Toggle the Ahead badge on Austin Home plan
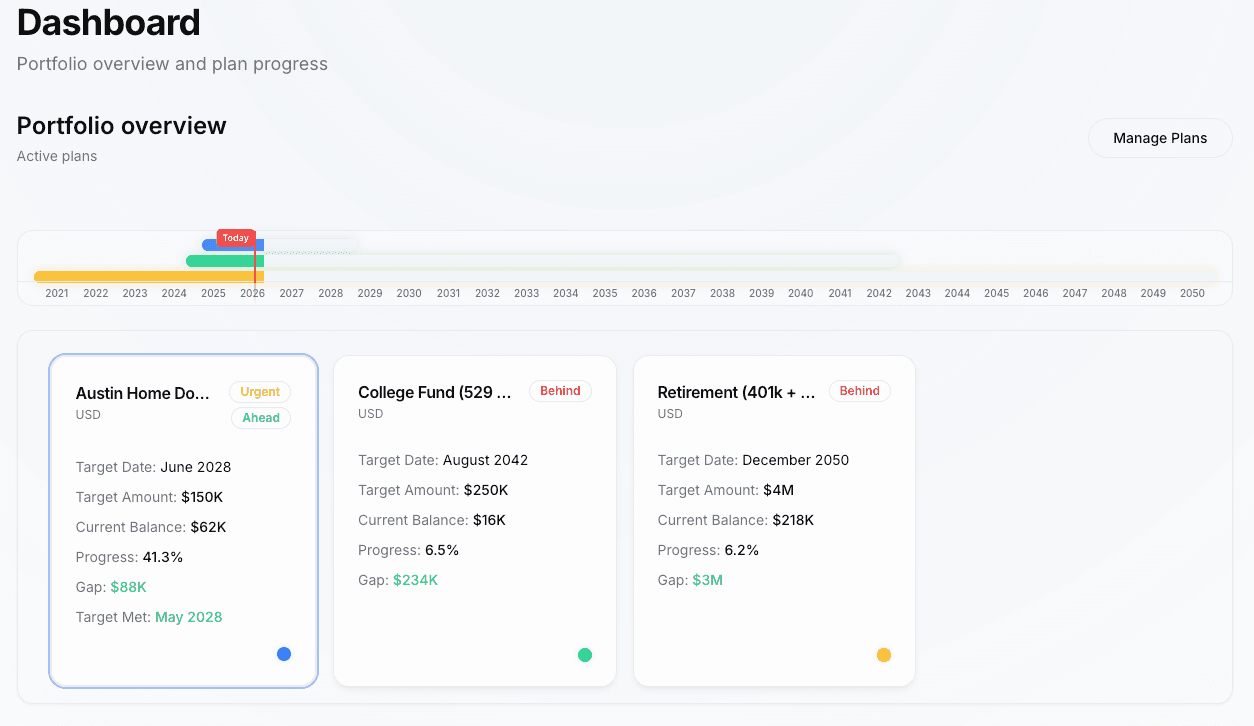The width and height of the screenshot is (1254, 726). coord(260,418)
